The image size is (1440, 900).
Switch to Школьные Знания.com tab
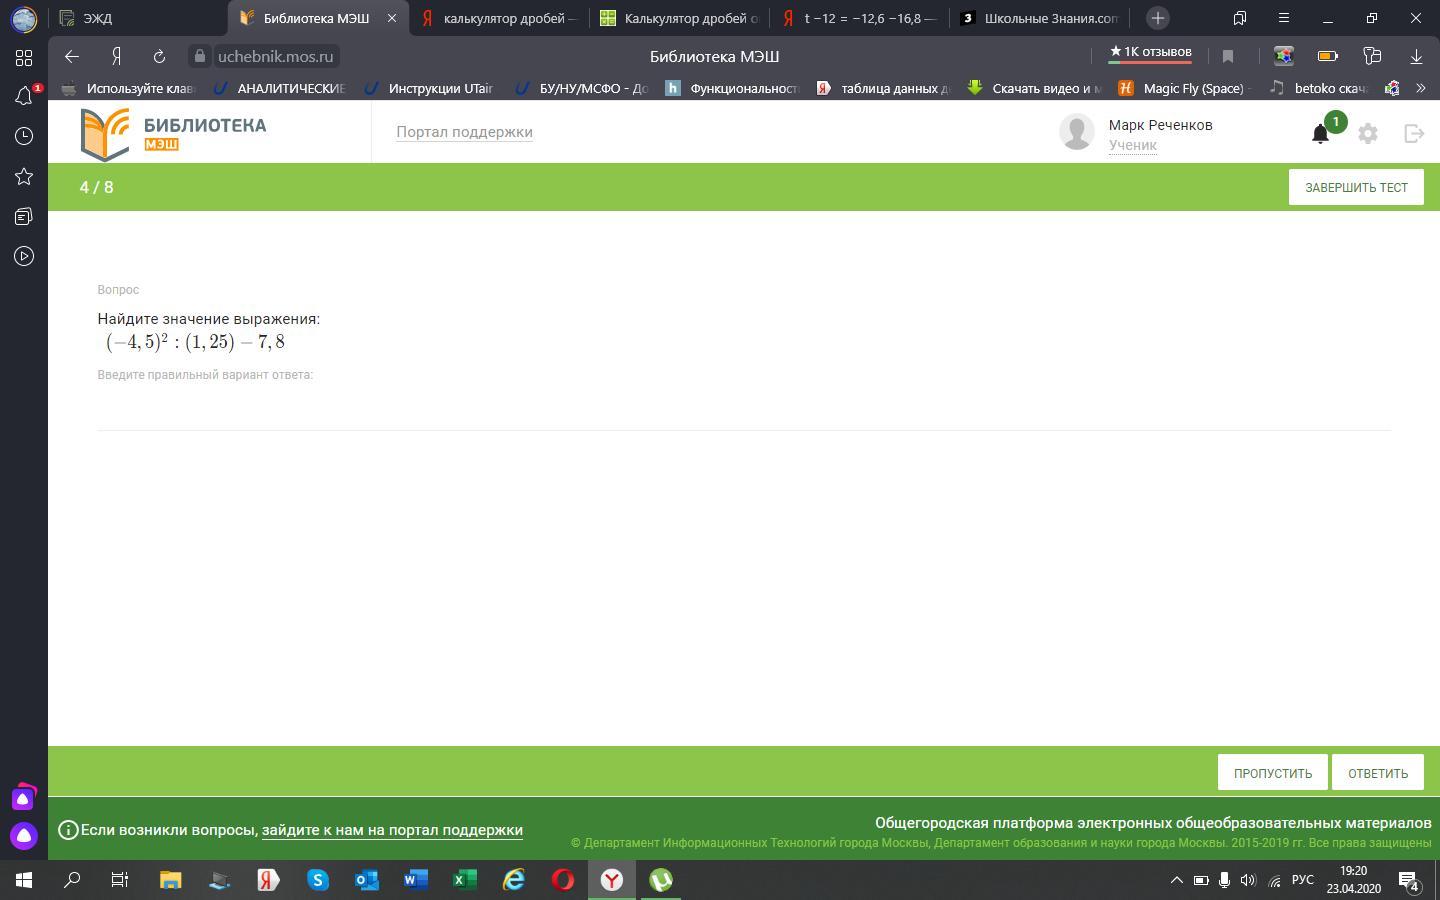pos(1039,18)
